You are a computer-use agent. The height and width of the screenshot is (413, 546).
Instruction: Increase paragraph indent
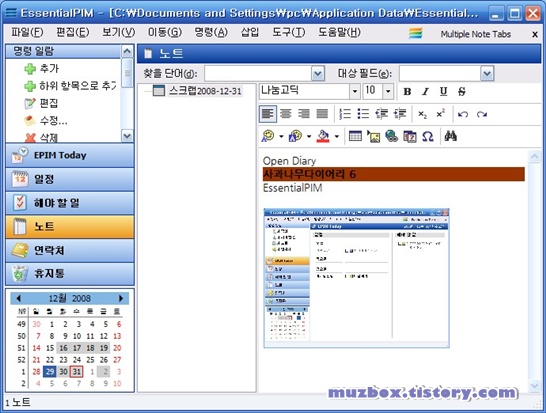(x=400, y=114)
